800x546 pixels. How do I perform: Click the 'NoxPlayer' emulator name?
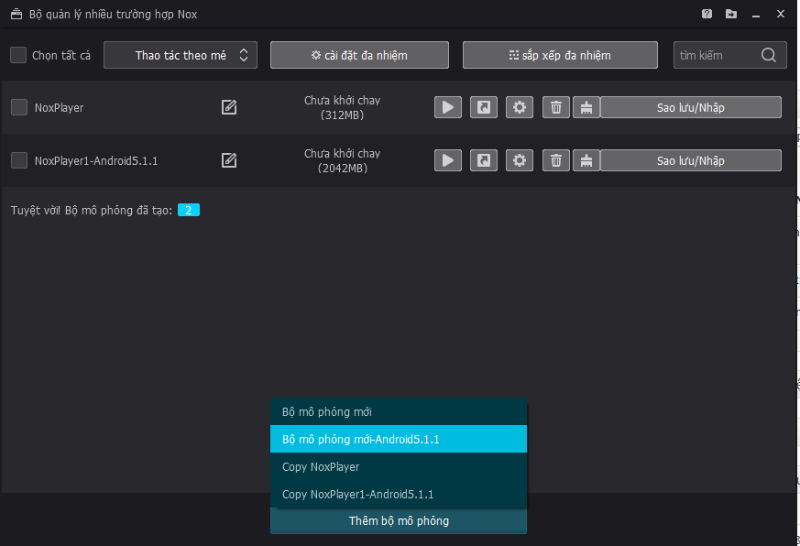(x=59, y=108)
